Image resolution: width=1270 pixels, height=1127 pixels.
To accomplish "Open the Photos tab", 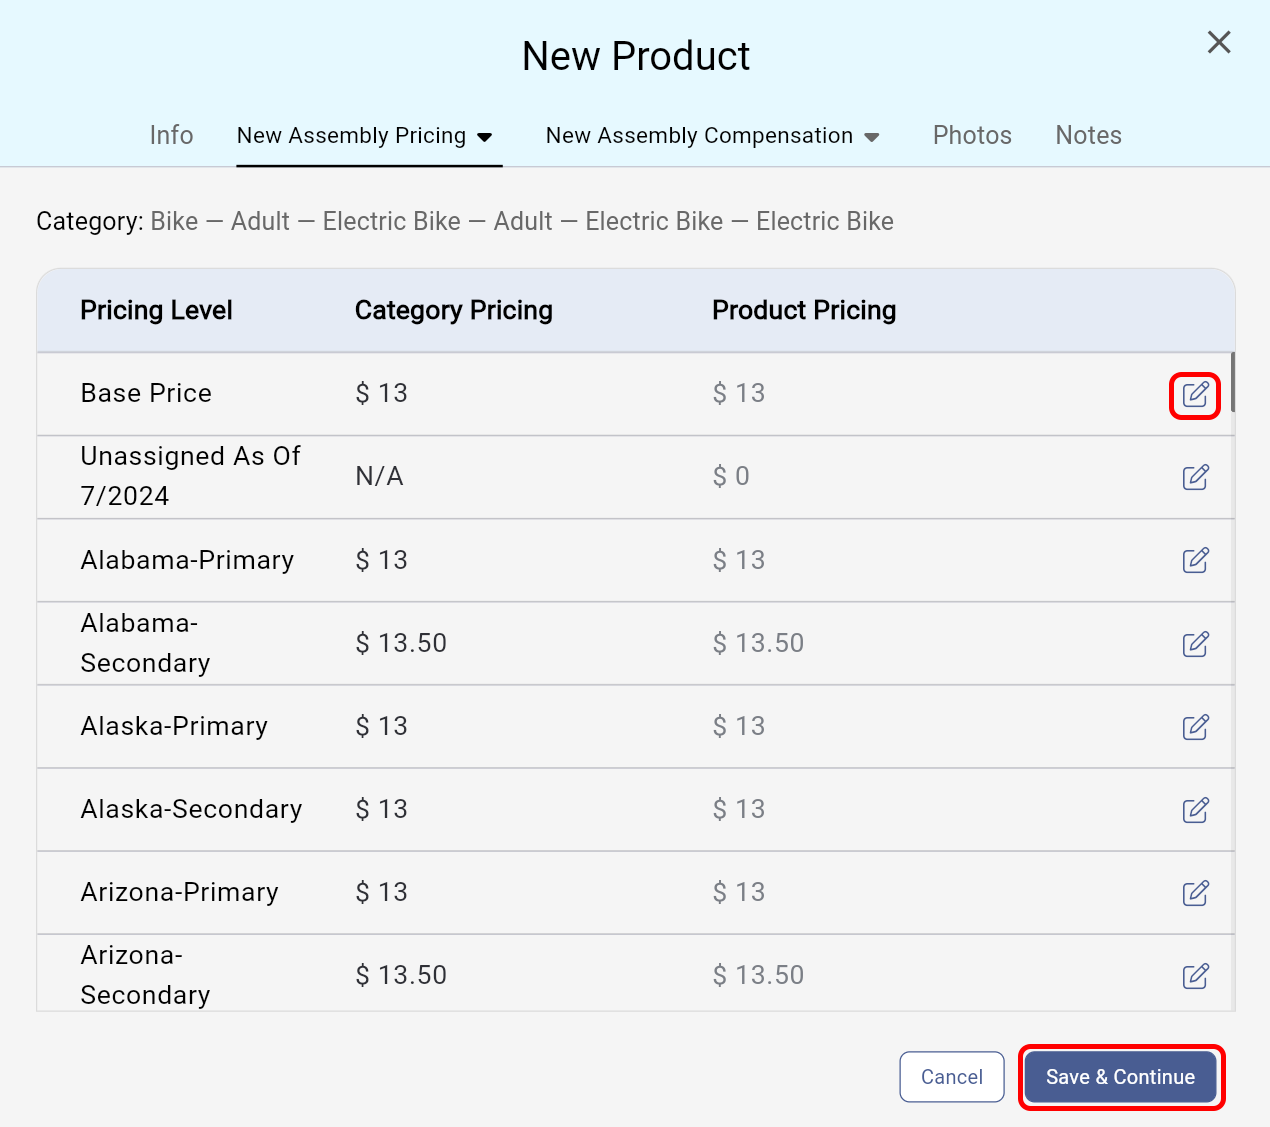I will point(972,135).
